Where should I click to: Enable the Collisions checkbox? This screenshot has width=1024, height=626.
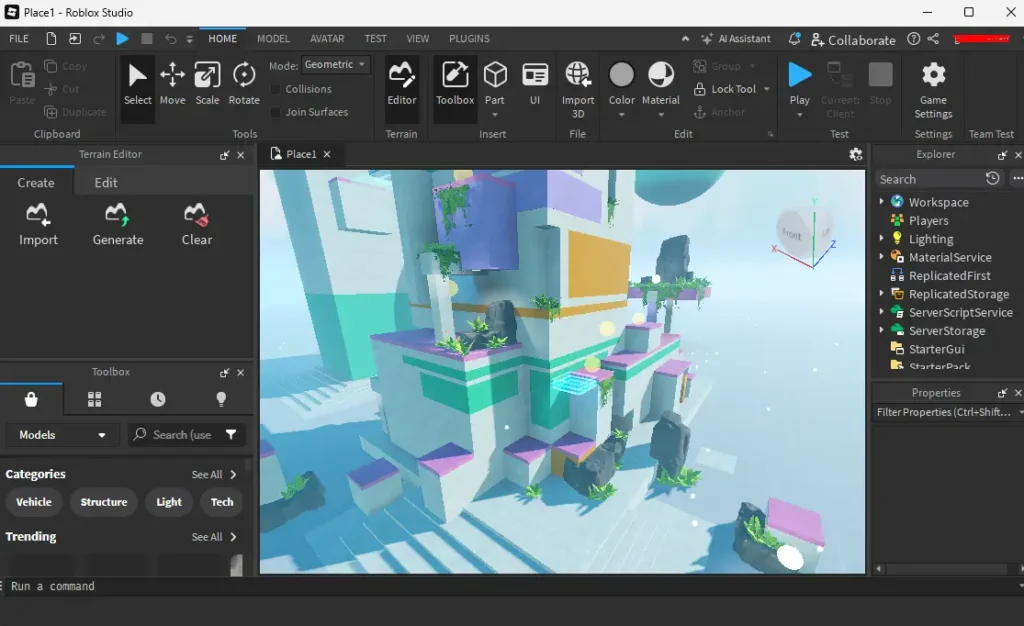(277, 89)
